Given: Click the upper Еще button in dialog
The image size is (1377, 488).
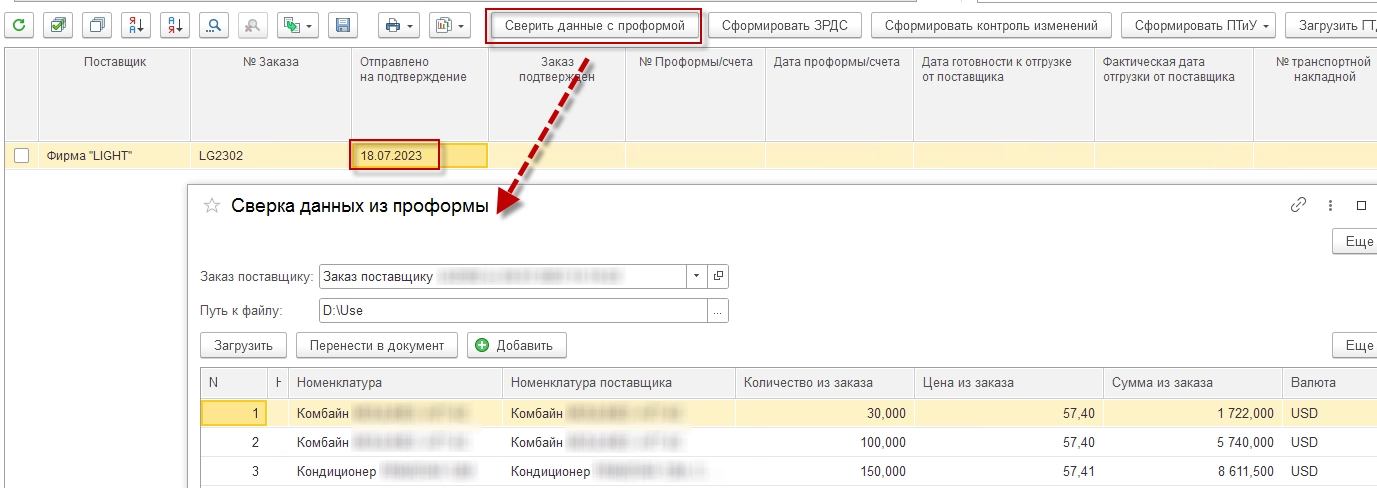Looking at the screenshot, I should pyautogui.click(x=1355, y=241).
